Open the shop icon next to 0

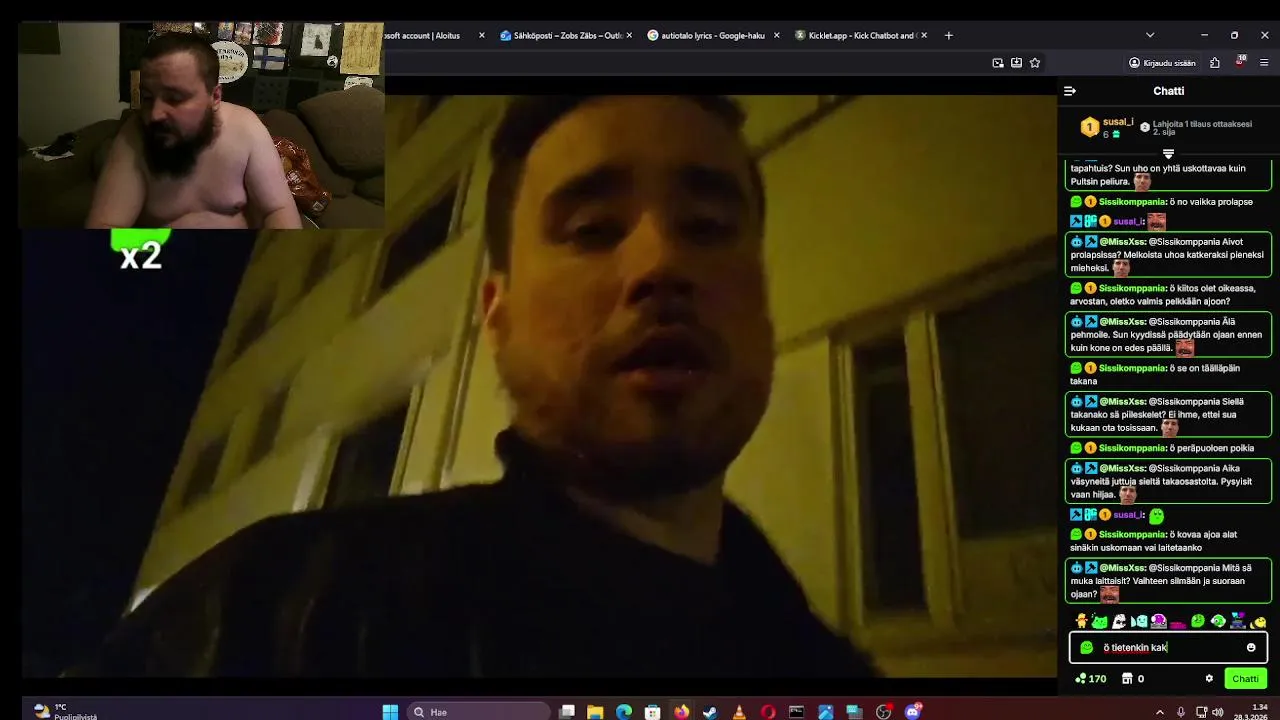pyautogui.click(x=1127, y=678)
